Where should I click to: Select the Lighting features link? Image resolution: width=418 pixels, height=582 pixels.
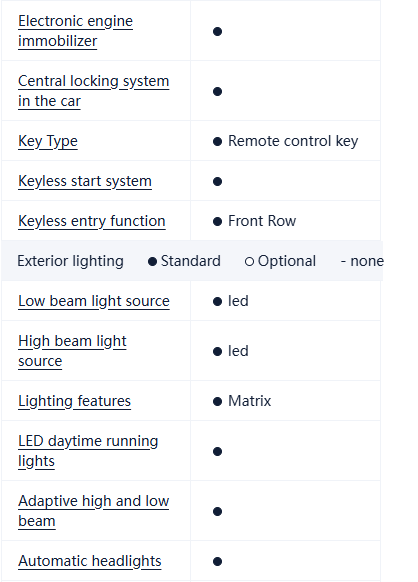75,401
